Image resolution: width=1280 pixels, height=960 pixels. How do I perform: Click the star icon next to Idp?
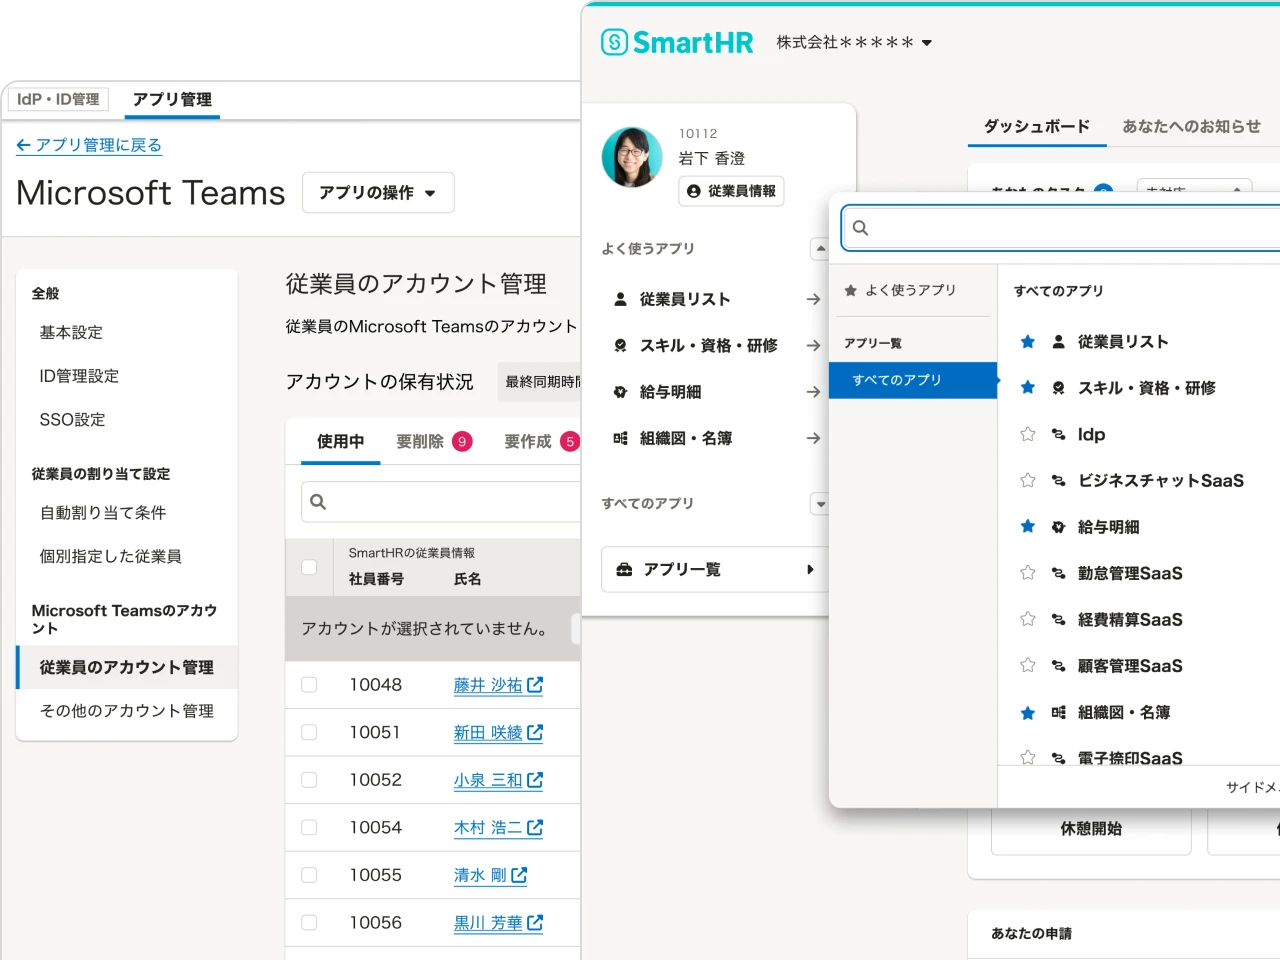pyautogui.click(x=1027, y=434)
